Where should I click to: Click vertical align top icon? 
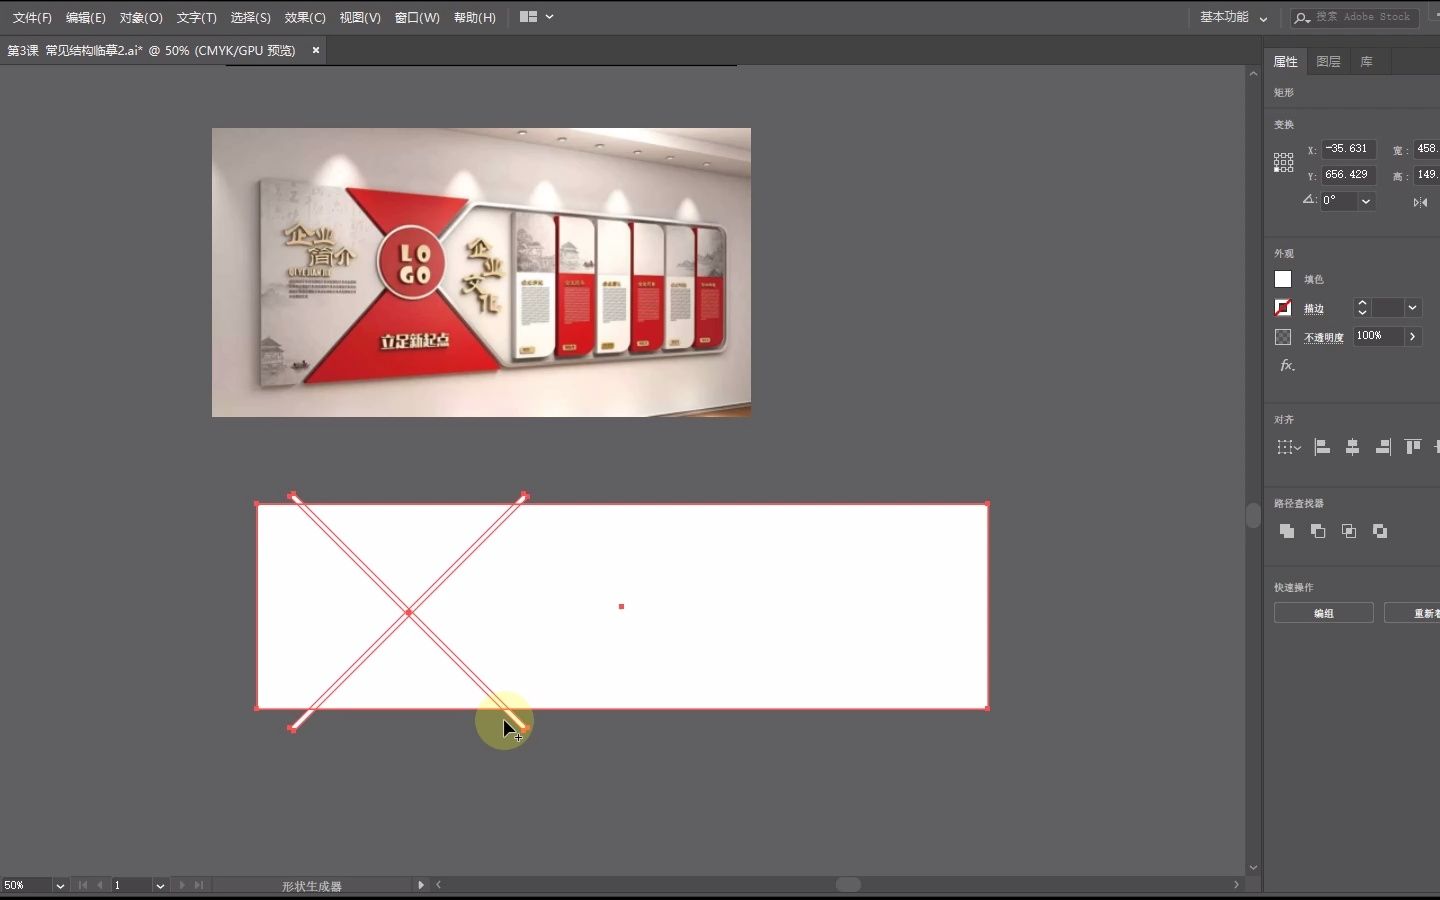coord(1413,447)
